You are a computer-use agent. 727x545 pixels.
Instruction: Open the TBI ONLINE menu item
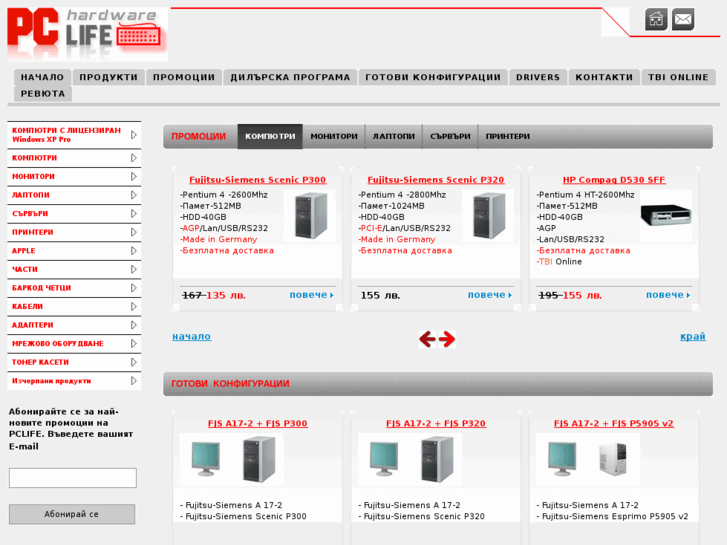[x=678, y=77]
